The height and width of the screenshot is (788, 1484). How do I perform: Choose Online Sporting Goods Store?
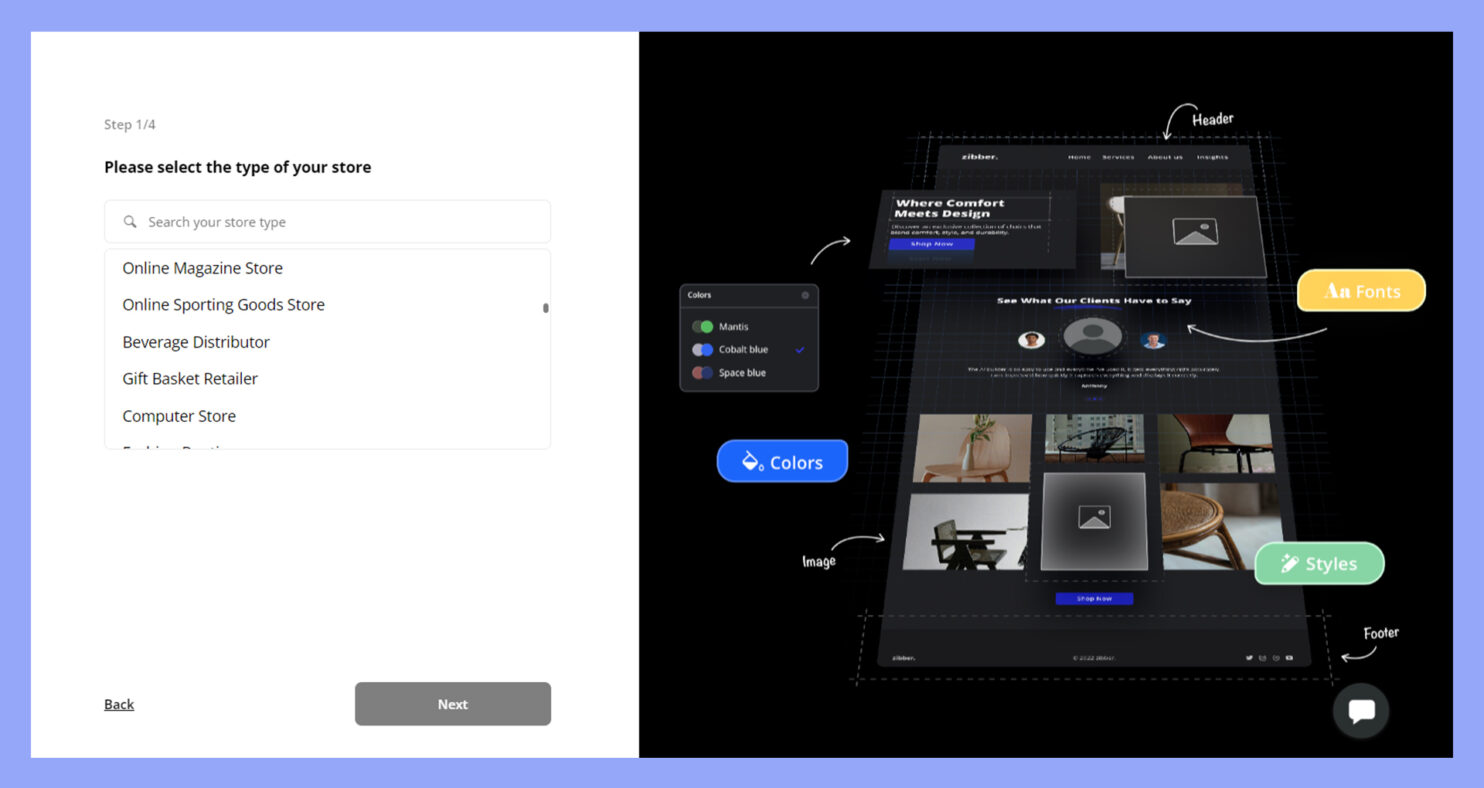tap(223, 305)
